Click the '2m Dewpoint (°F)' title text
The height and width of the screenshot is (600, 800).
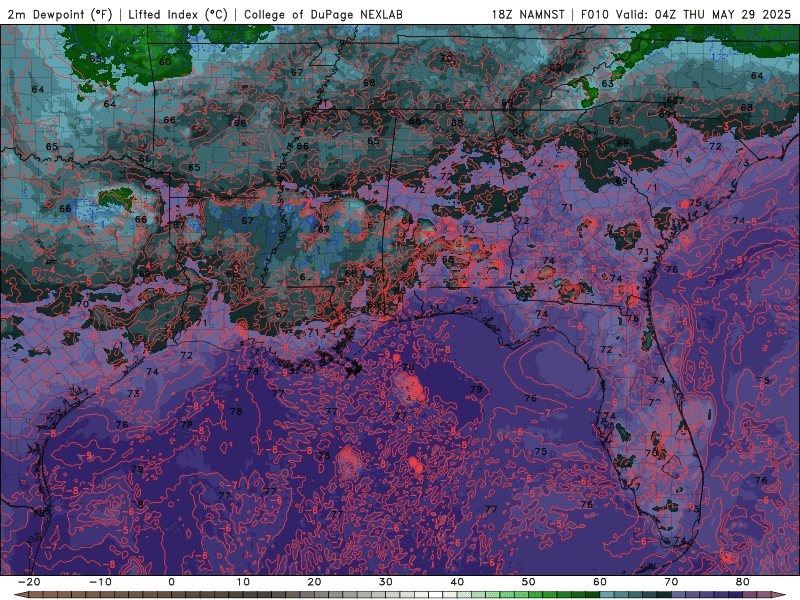[x=60, y=14]
